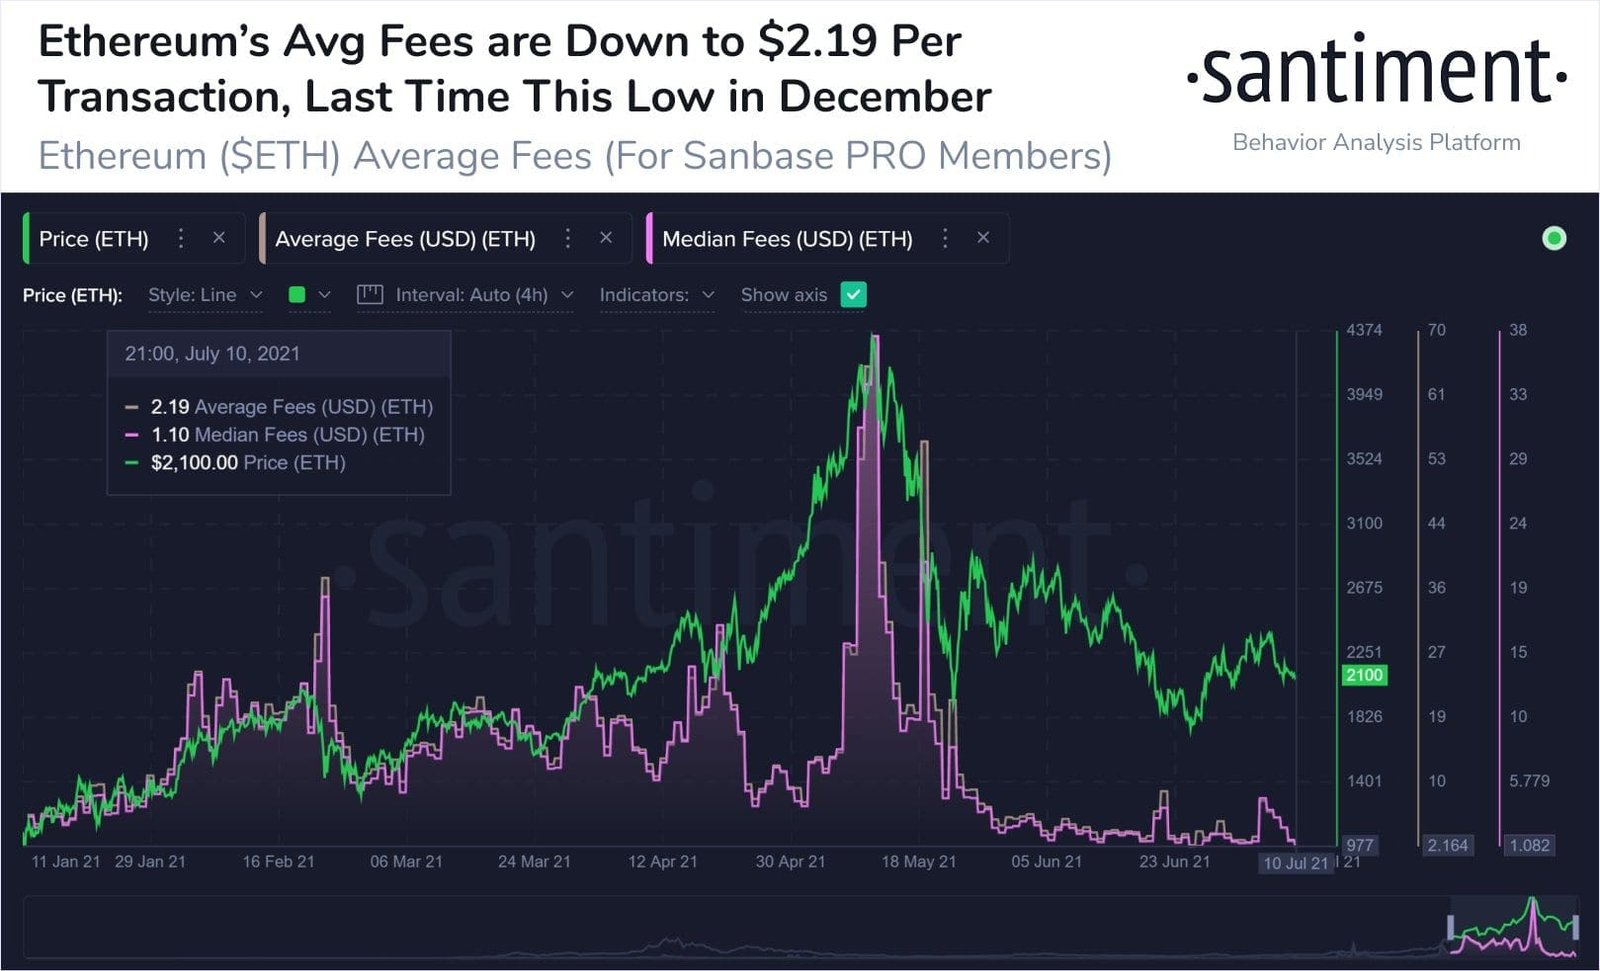Open Price (ETH) three-dot options menu
Viewport: 1600px width, 971px height.
click(181, 238)
